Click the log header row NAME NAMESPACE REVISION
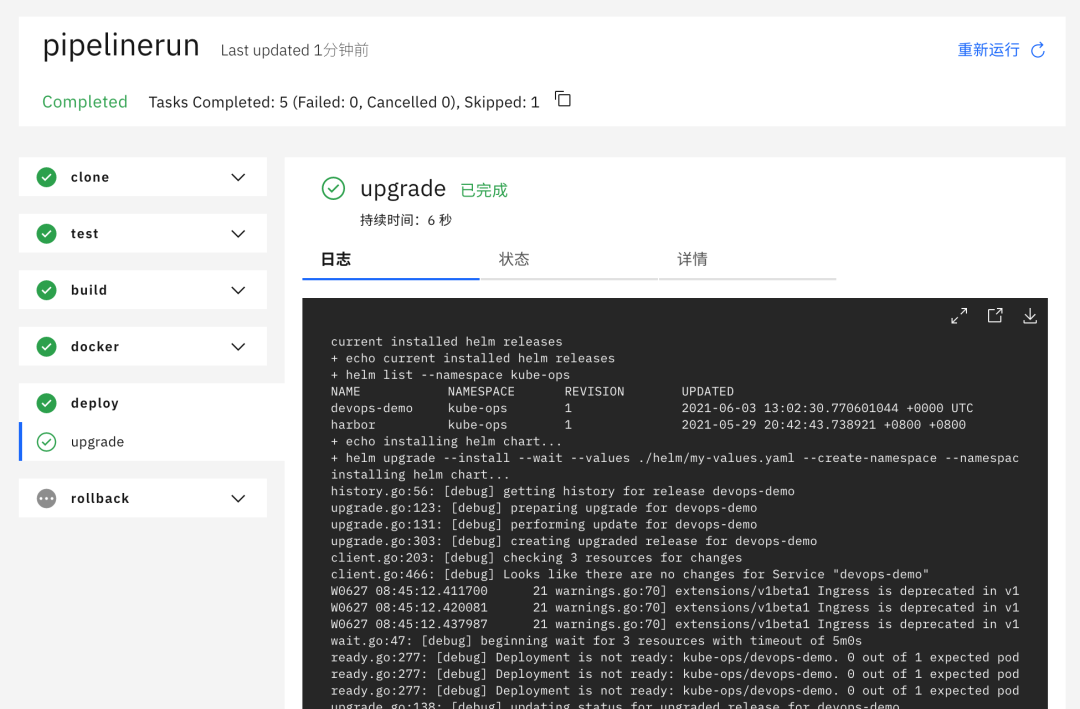 coord(532,391)
